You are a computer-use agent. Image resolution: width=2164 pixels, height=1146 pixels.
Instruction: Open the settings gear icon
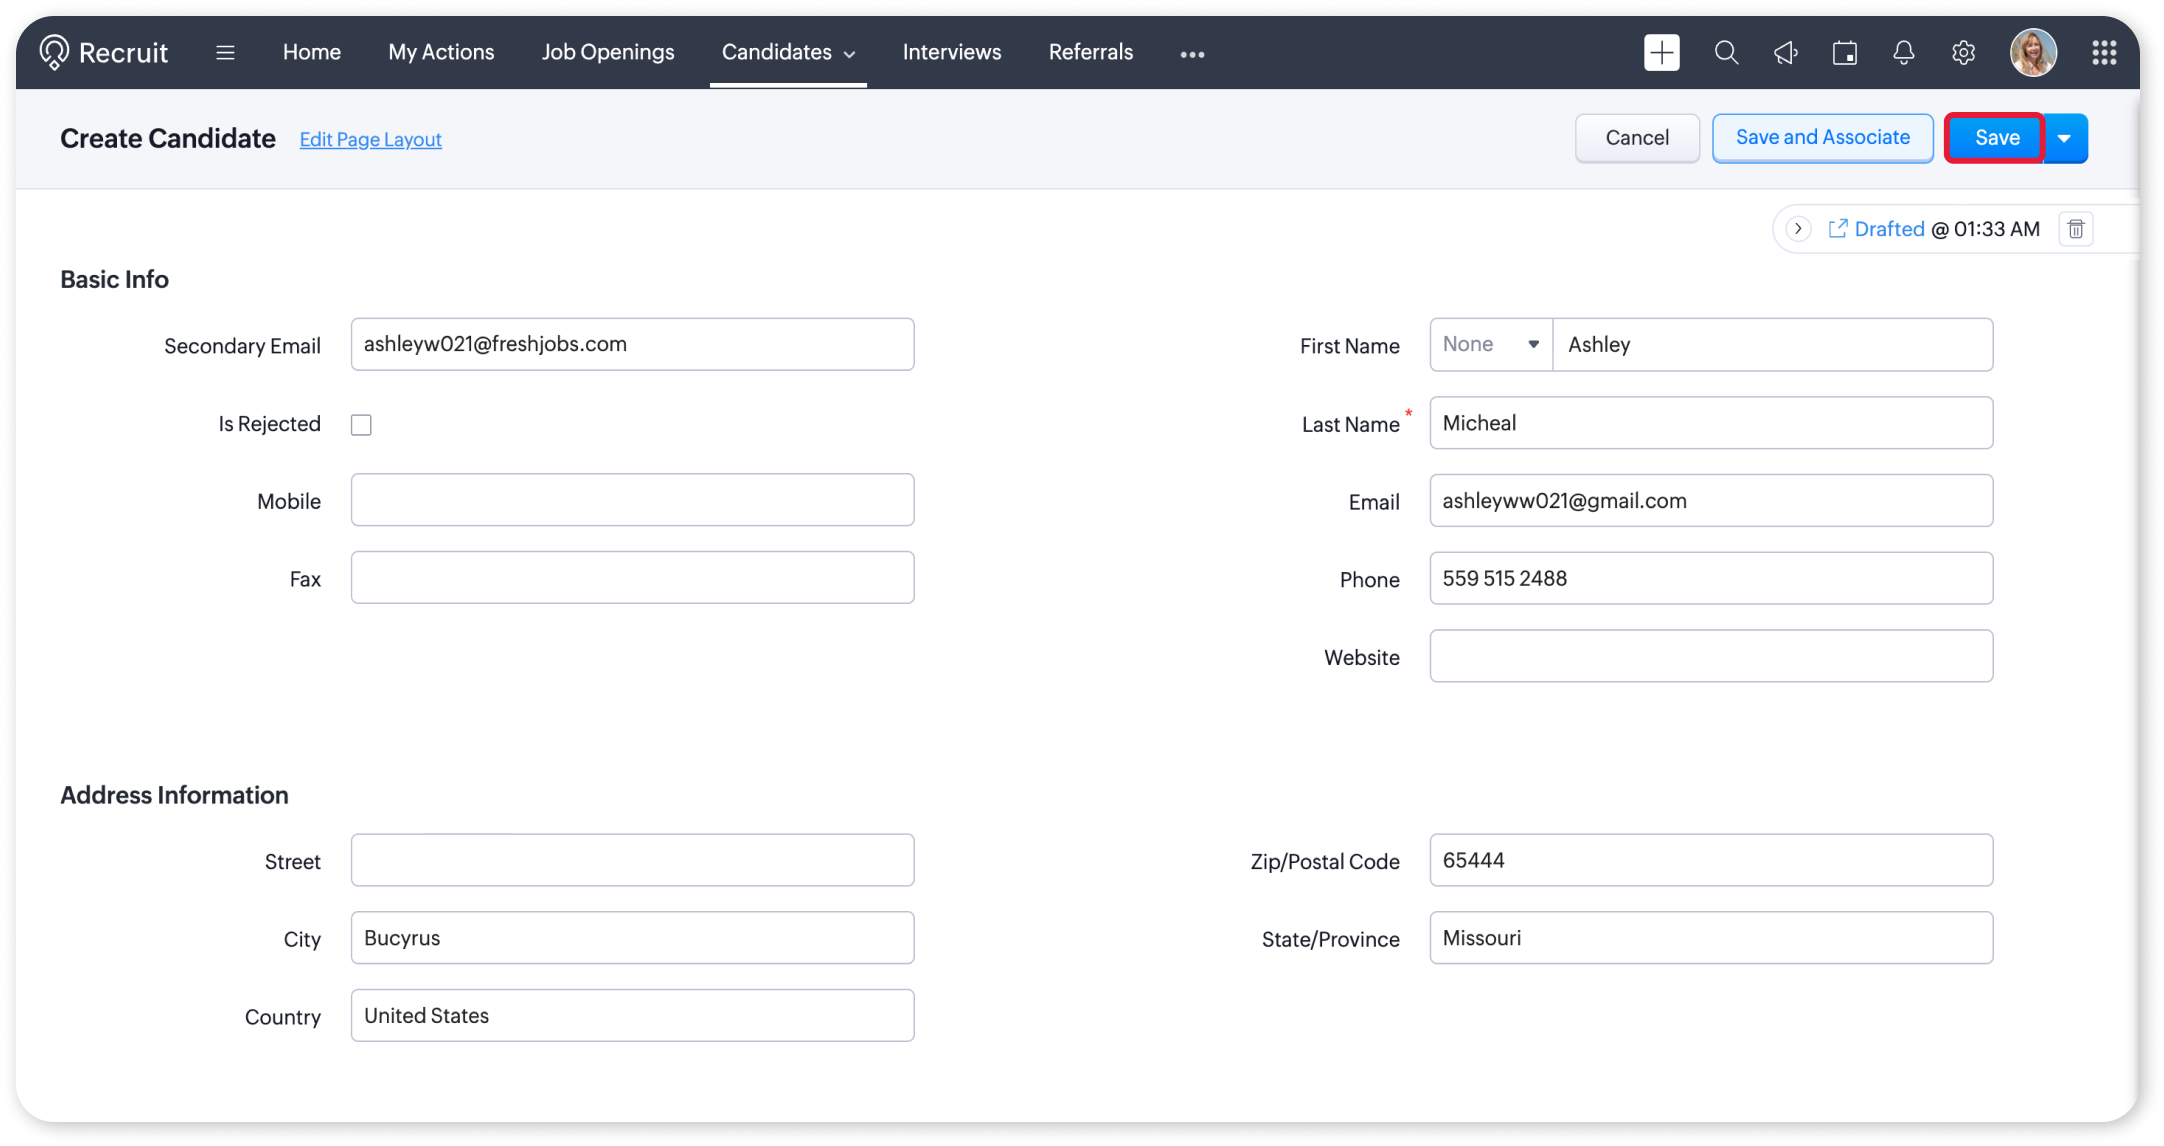pyautogui.click(x=1963, y=52)
